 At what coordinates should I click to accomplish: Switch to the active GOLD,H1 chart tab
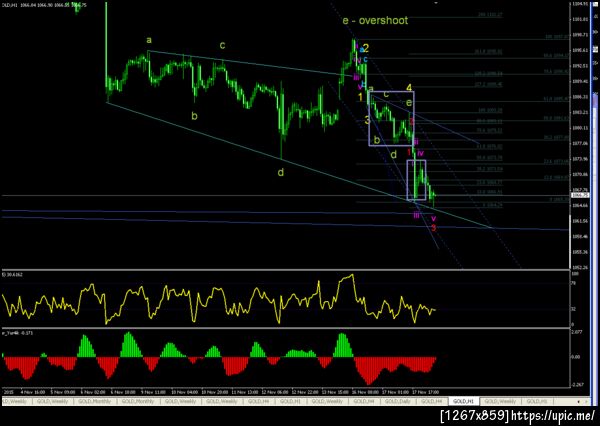pos(463,401)
